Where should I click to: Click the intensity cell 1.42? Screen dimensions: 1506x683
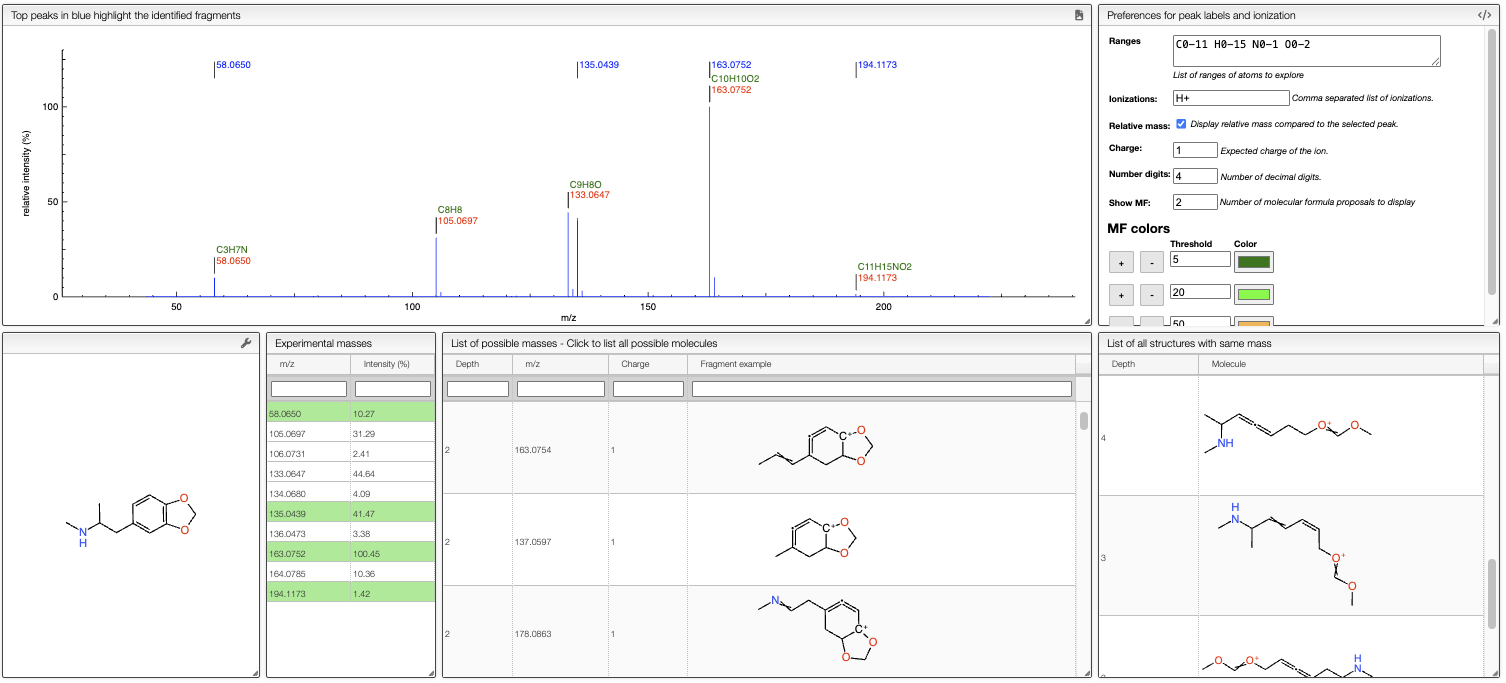click(x=393, y=593)
